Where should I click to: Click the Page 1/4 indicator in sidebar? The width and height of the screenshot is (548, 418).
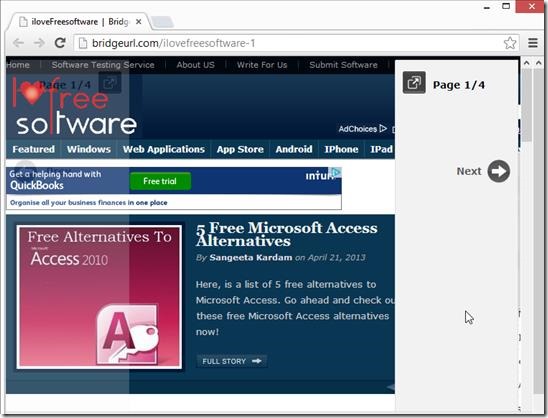point(459,85)
